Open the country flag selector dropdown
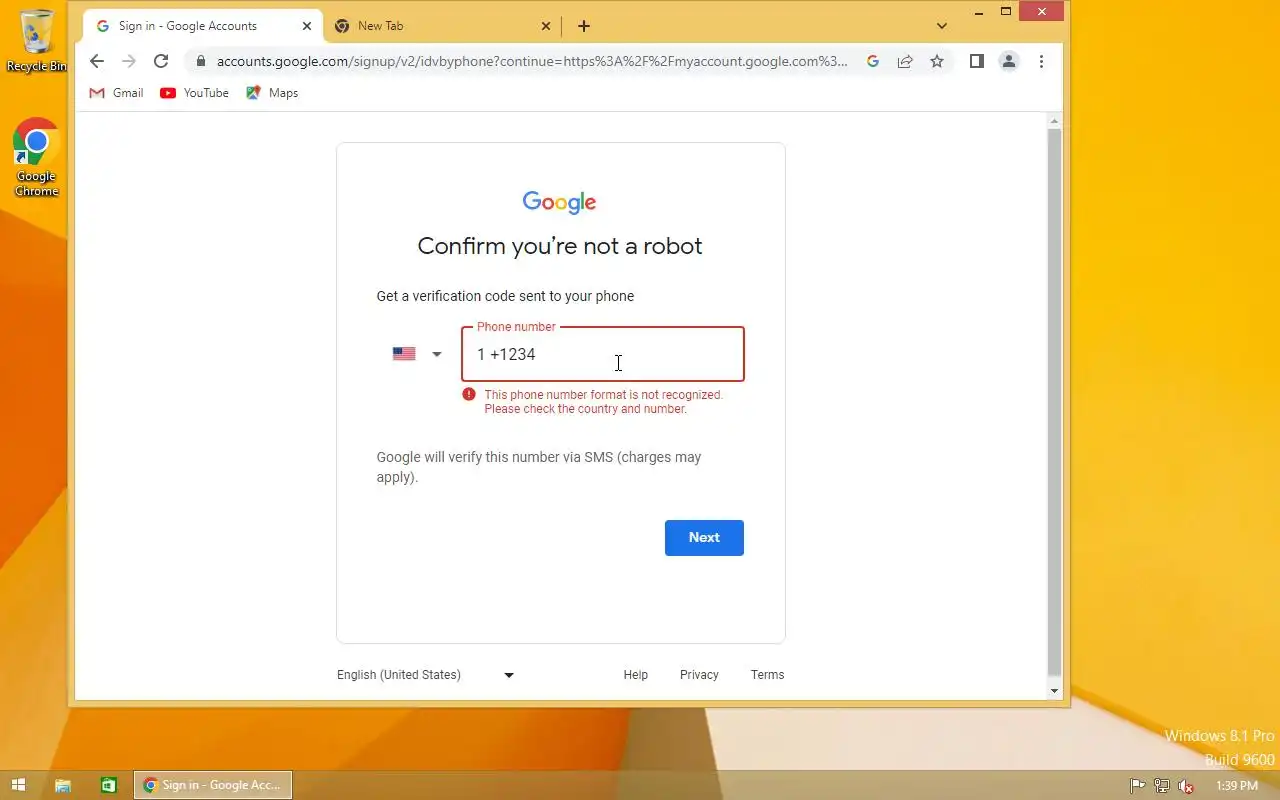This screenshot has height=800, width=1280. click(417, 354)
